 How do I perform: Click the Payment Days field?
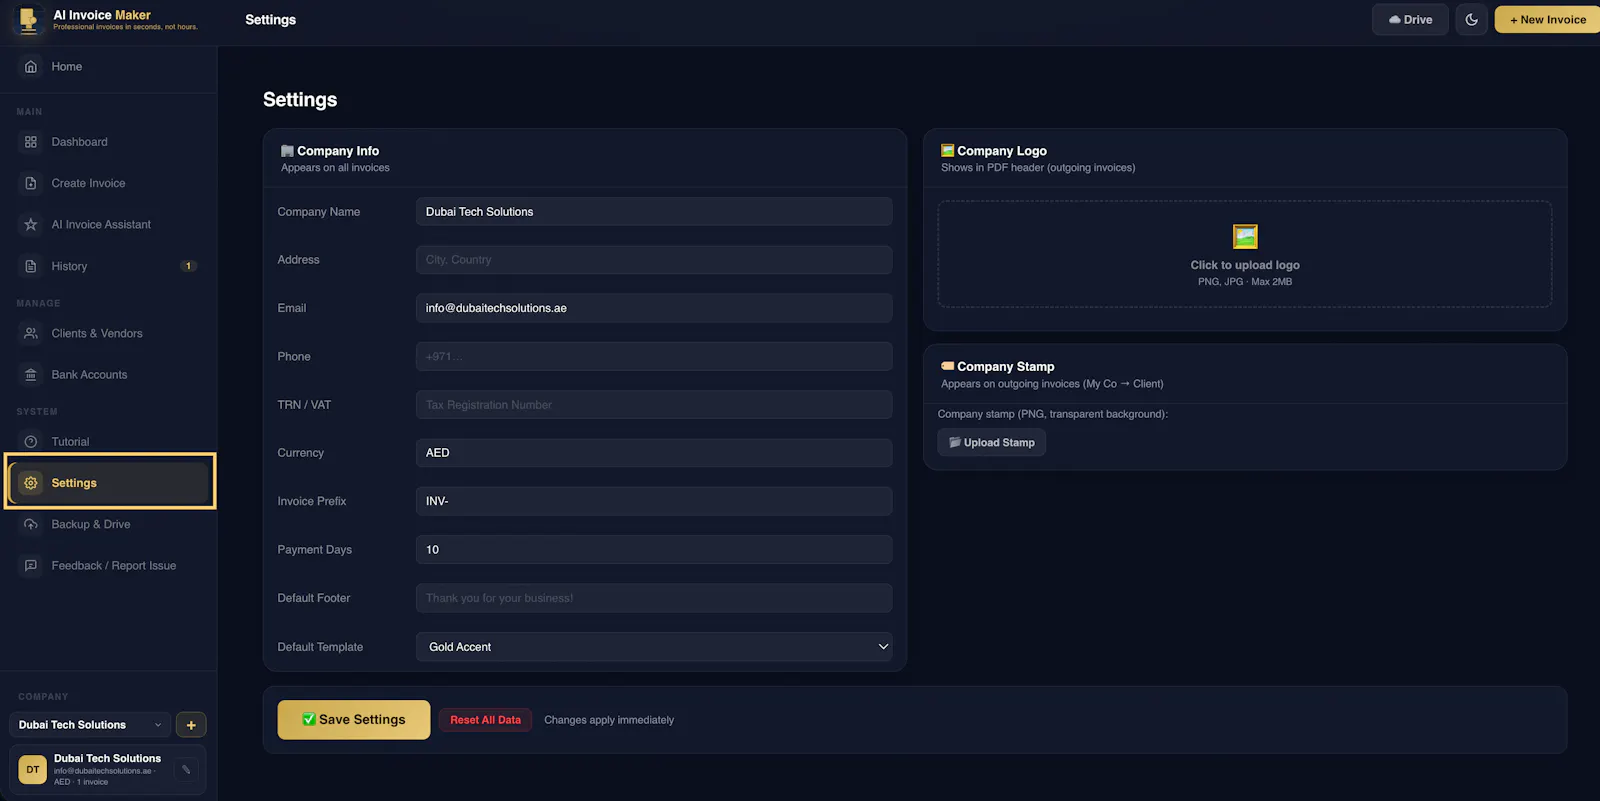(654, 550)
